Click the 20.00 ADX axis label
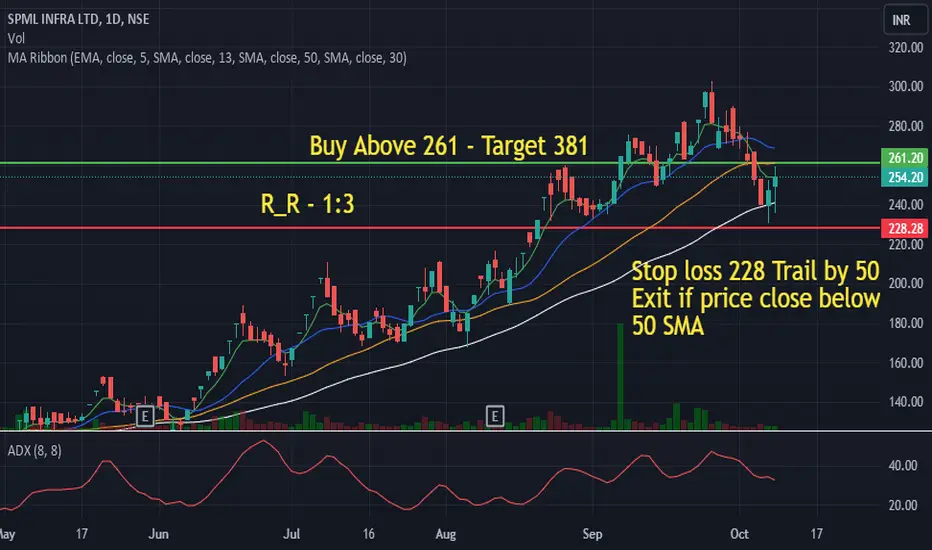The height and width of the screenshot is (550, 932). [x=903, y=505]
